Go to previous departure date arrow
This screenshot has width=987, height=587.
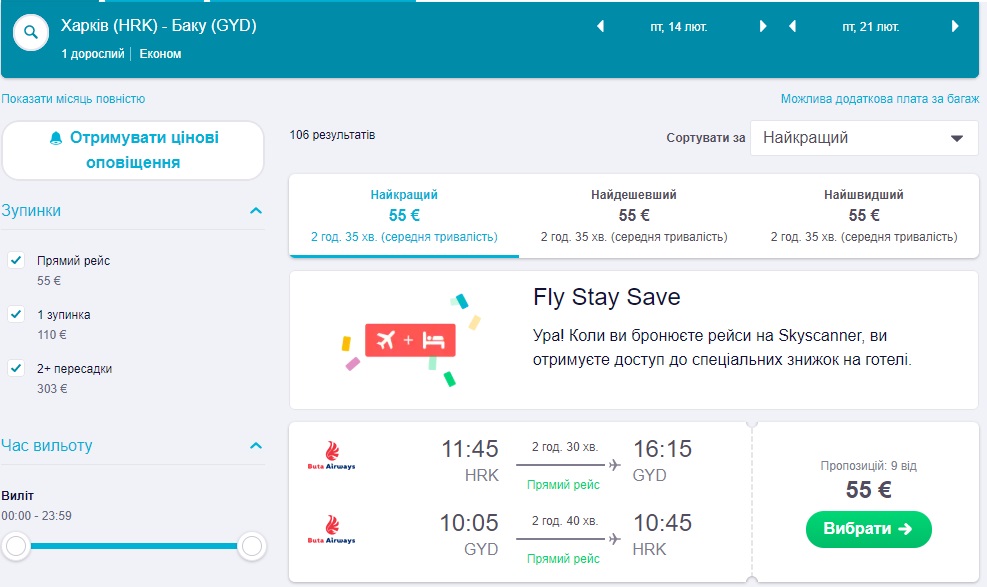tap(600, 27)
